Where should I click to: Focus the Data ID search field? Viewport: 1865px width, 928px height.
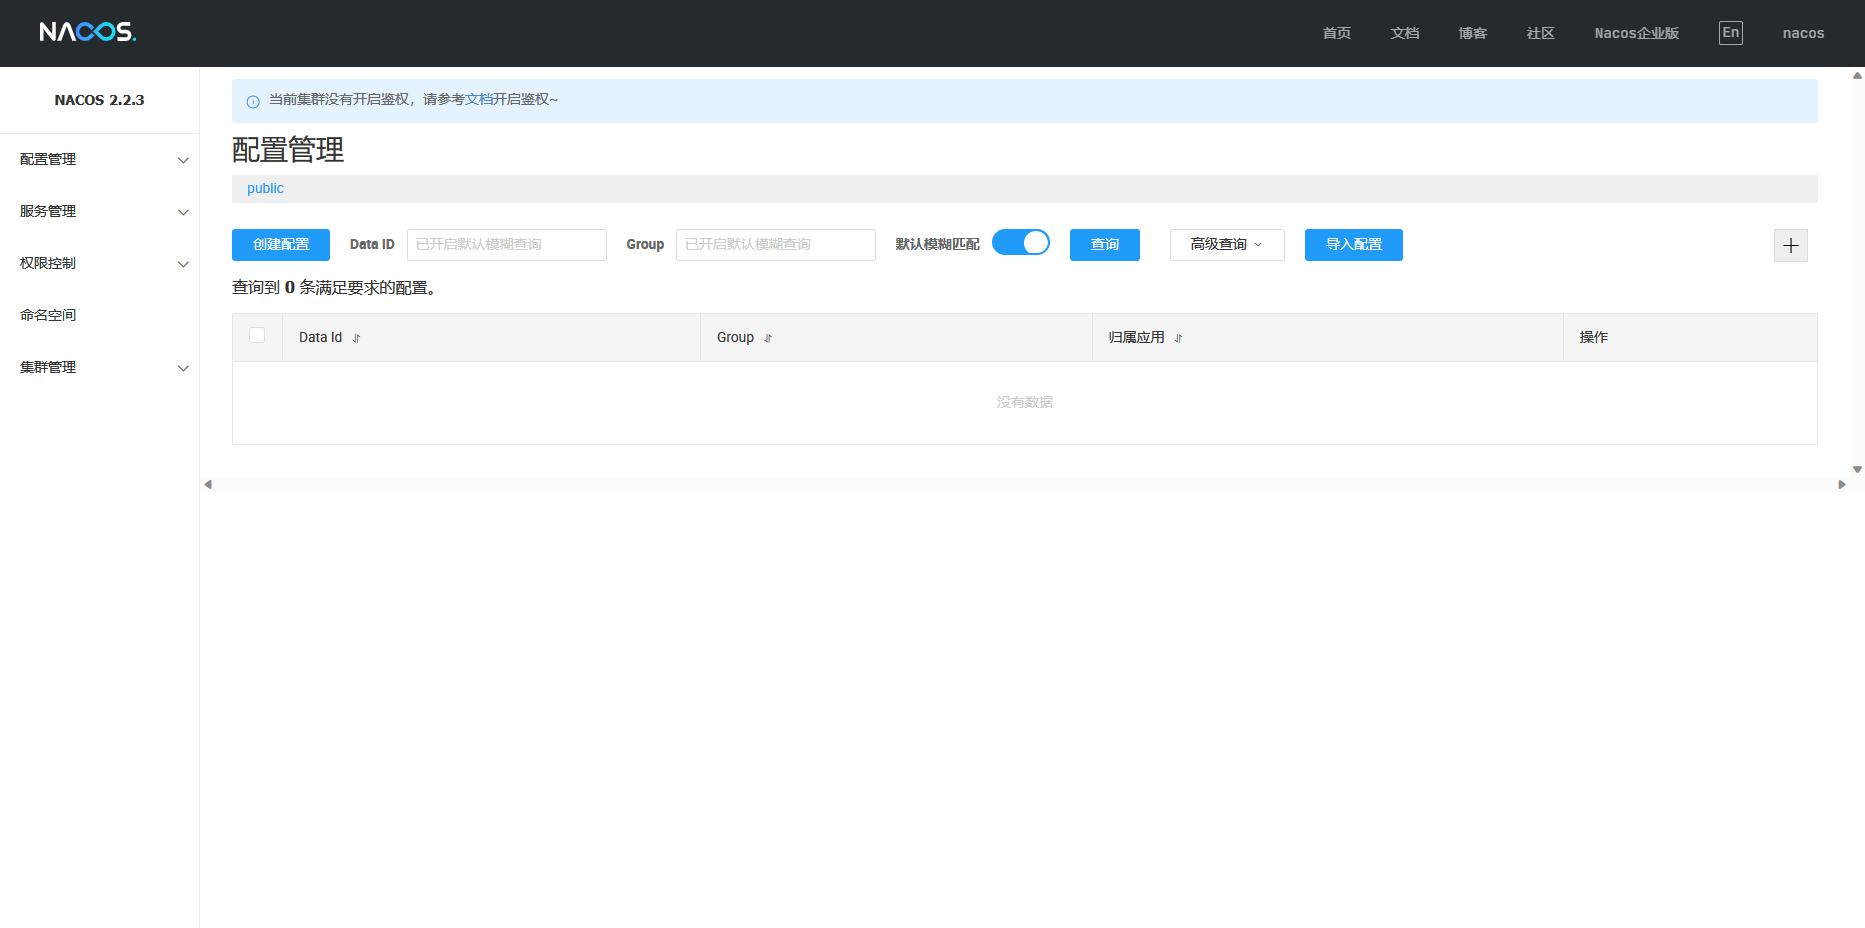pyautogui.click(x=507, y=245)
